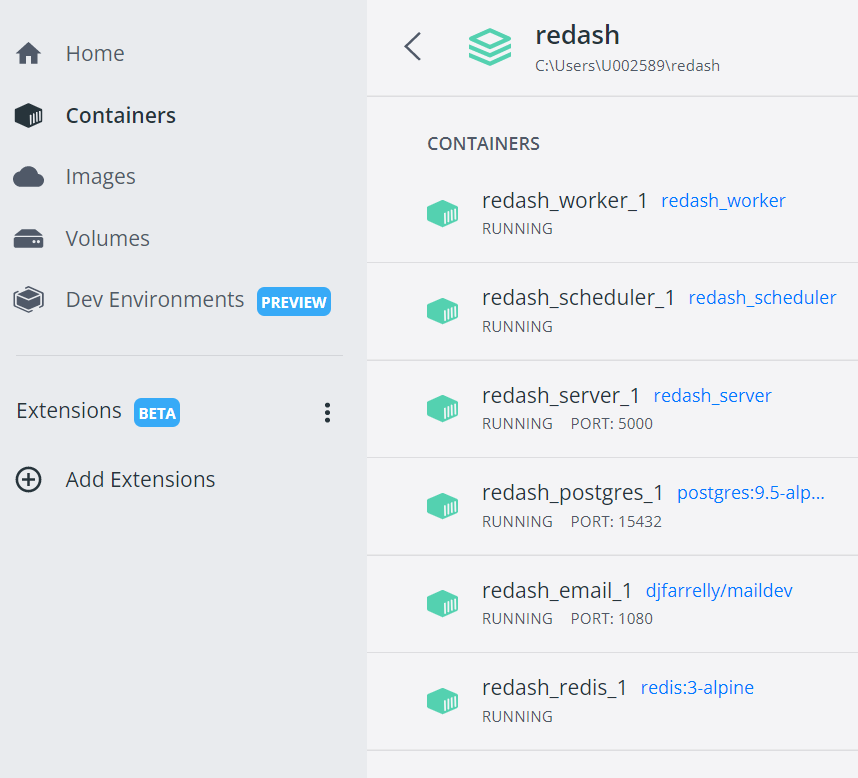
Task: Select Dev Environments in the sidebar
Action: pos(155,300)
